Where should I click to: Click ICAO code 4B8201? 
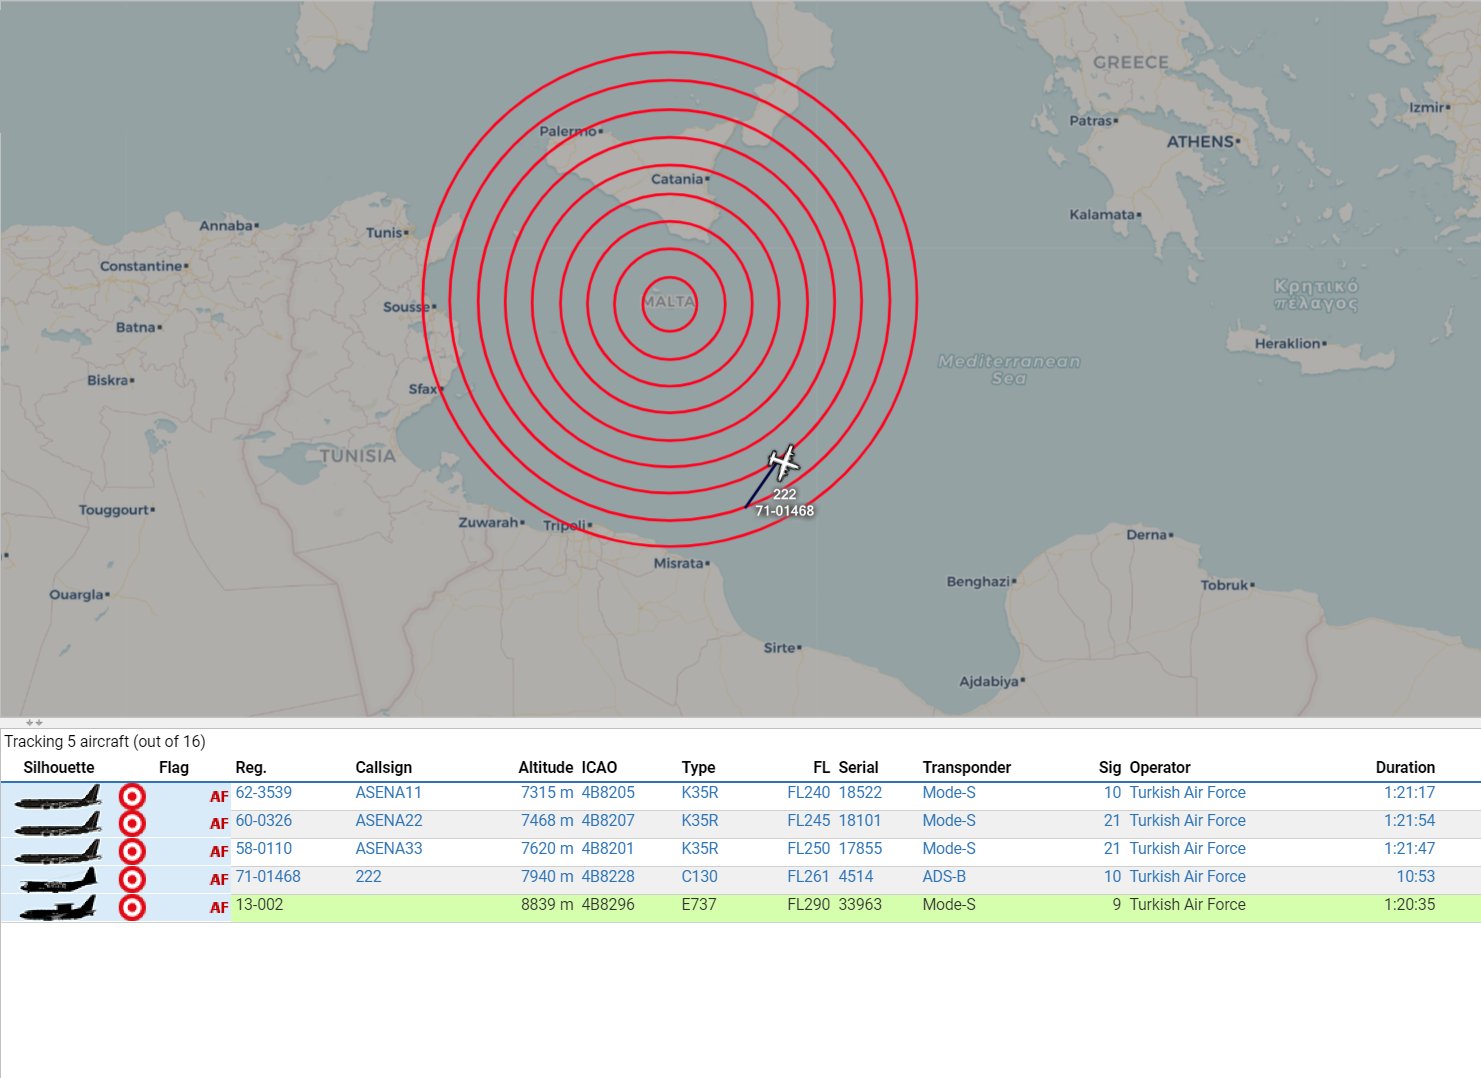pos(608,848)
